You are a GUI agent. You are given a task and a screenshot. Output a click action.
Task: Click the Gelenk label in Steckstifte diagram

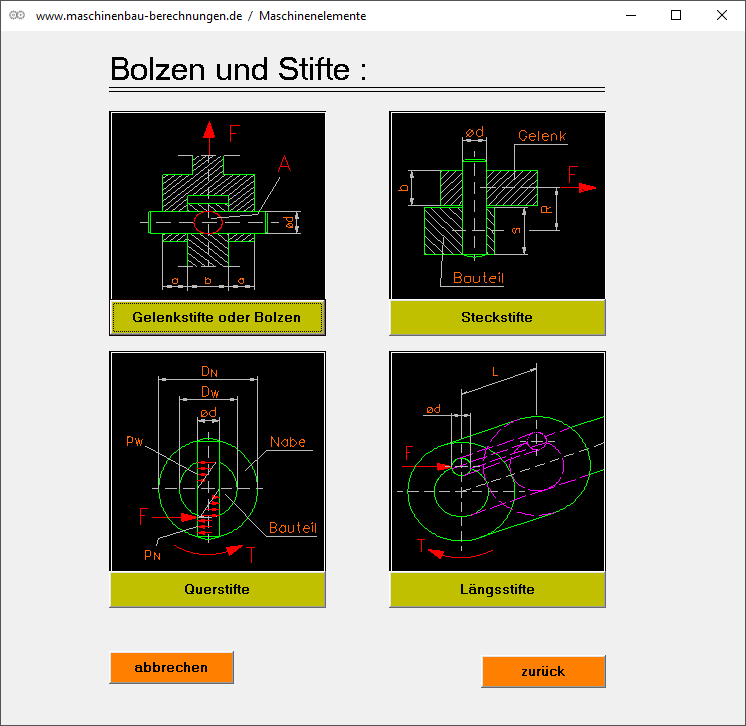(543, 136)
